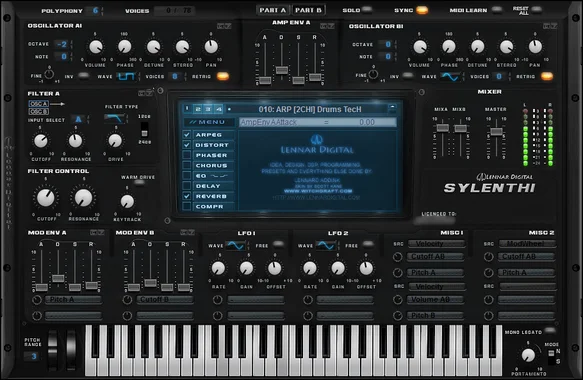This screenshot has height=380, width=583.
Task: Click the Filter A Resonance knob
Action: coord(75,141)
